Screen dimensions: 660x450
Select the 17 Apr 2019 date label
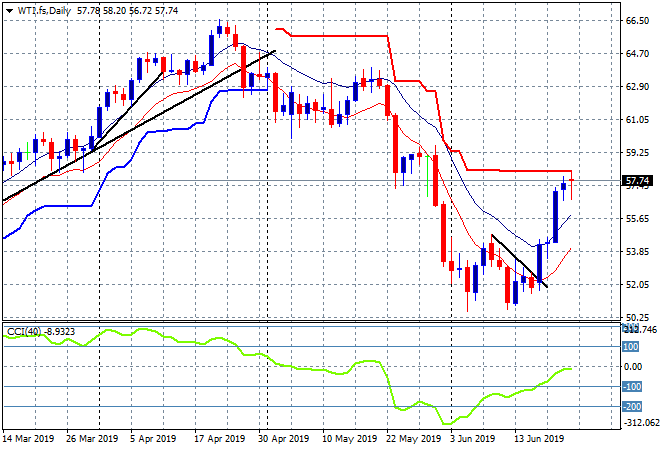pyautogui.click(x=219, y=439)
